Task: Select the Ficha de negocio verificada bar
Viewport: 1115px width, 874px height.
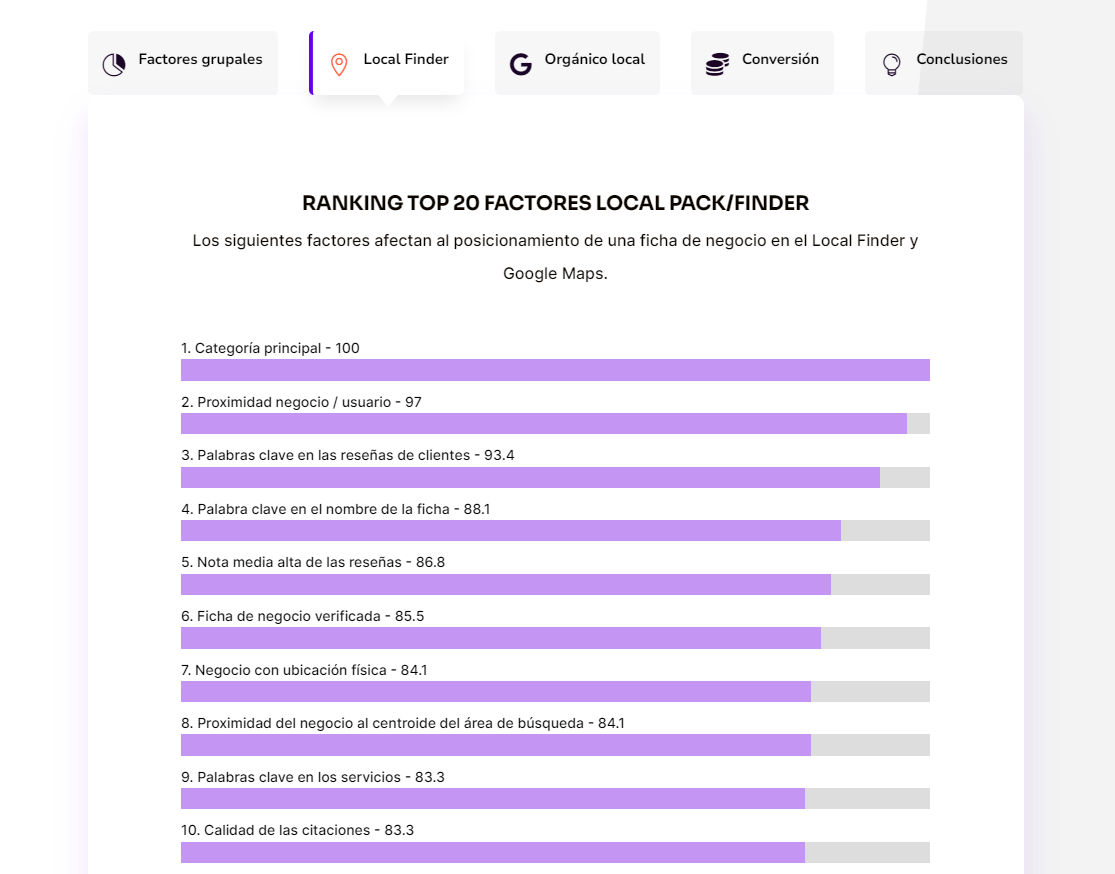Action: click(500, 638)
